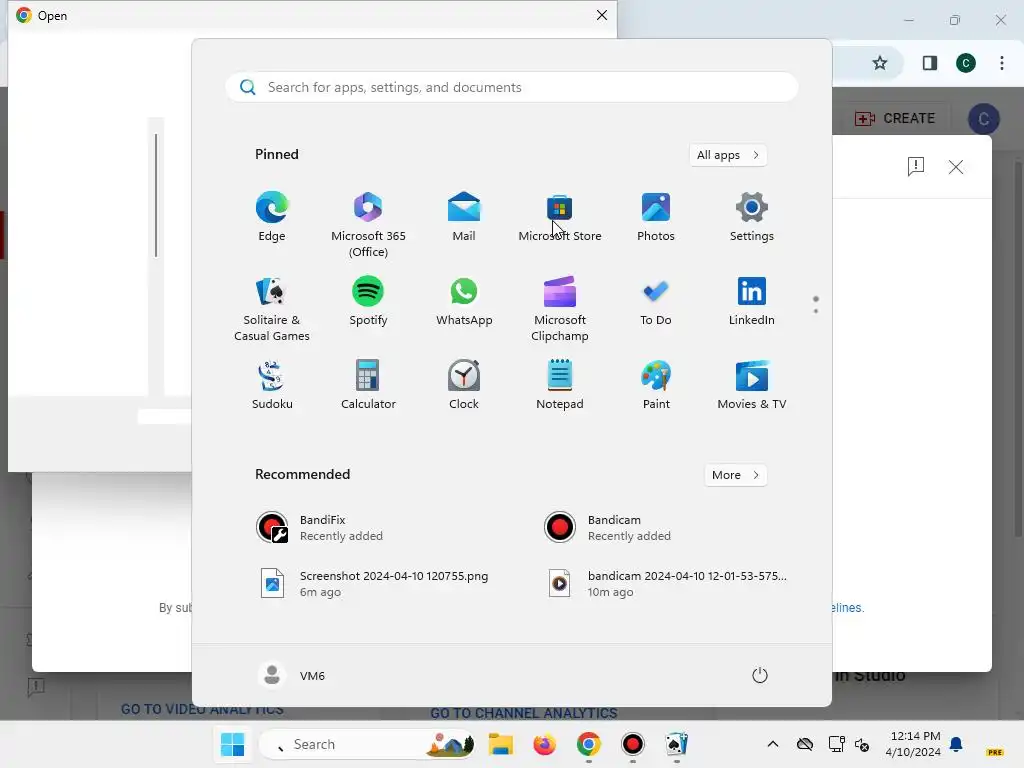Launch Notepad from pinned apps
Screen dimensions: 1024x768
560,385
